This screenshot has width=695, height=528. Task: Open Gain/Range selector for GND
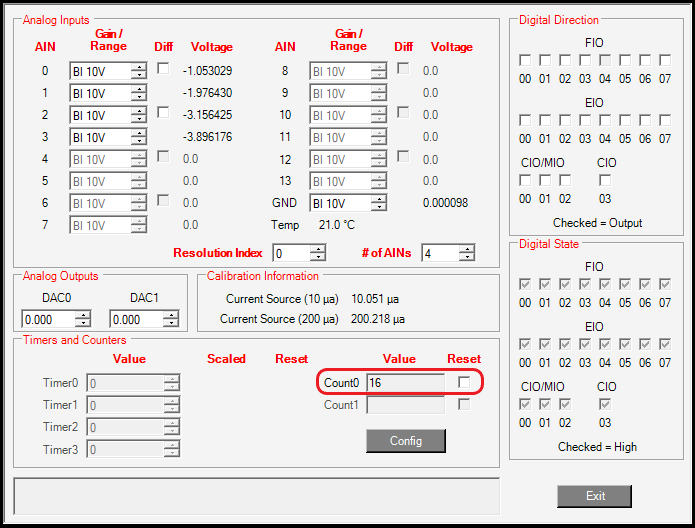point(379,203)
